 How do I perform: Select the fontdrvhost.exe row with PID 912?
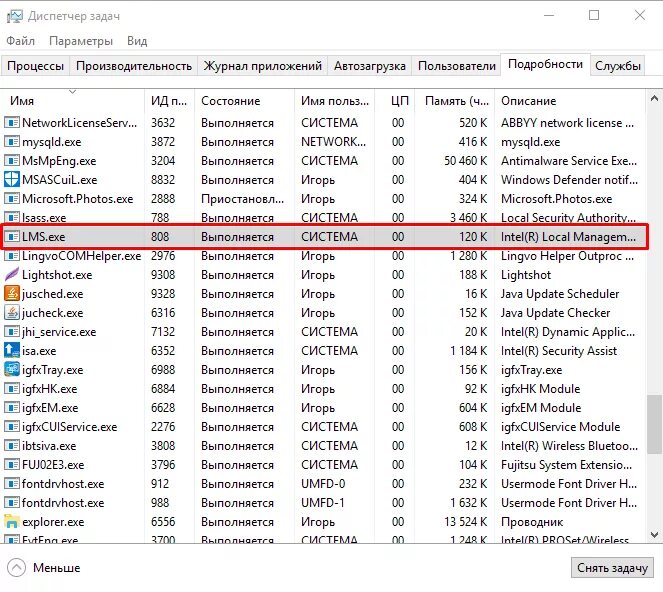pos(323,484)
